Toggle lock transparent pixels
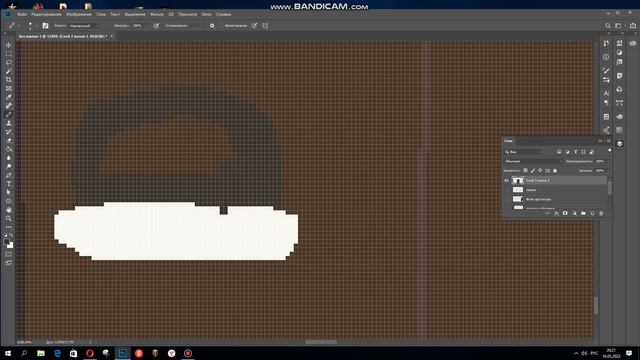The width and height of the screenshot is (640, 360). pyautogui.click(x=525, y=171)
